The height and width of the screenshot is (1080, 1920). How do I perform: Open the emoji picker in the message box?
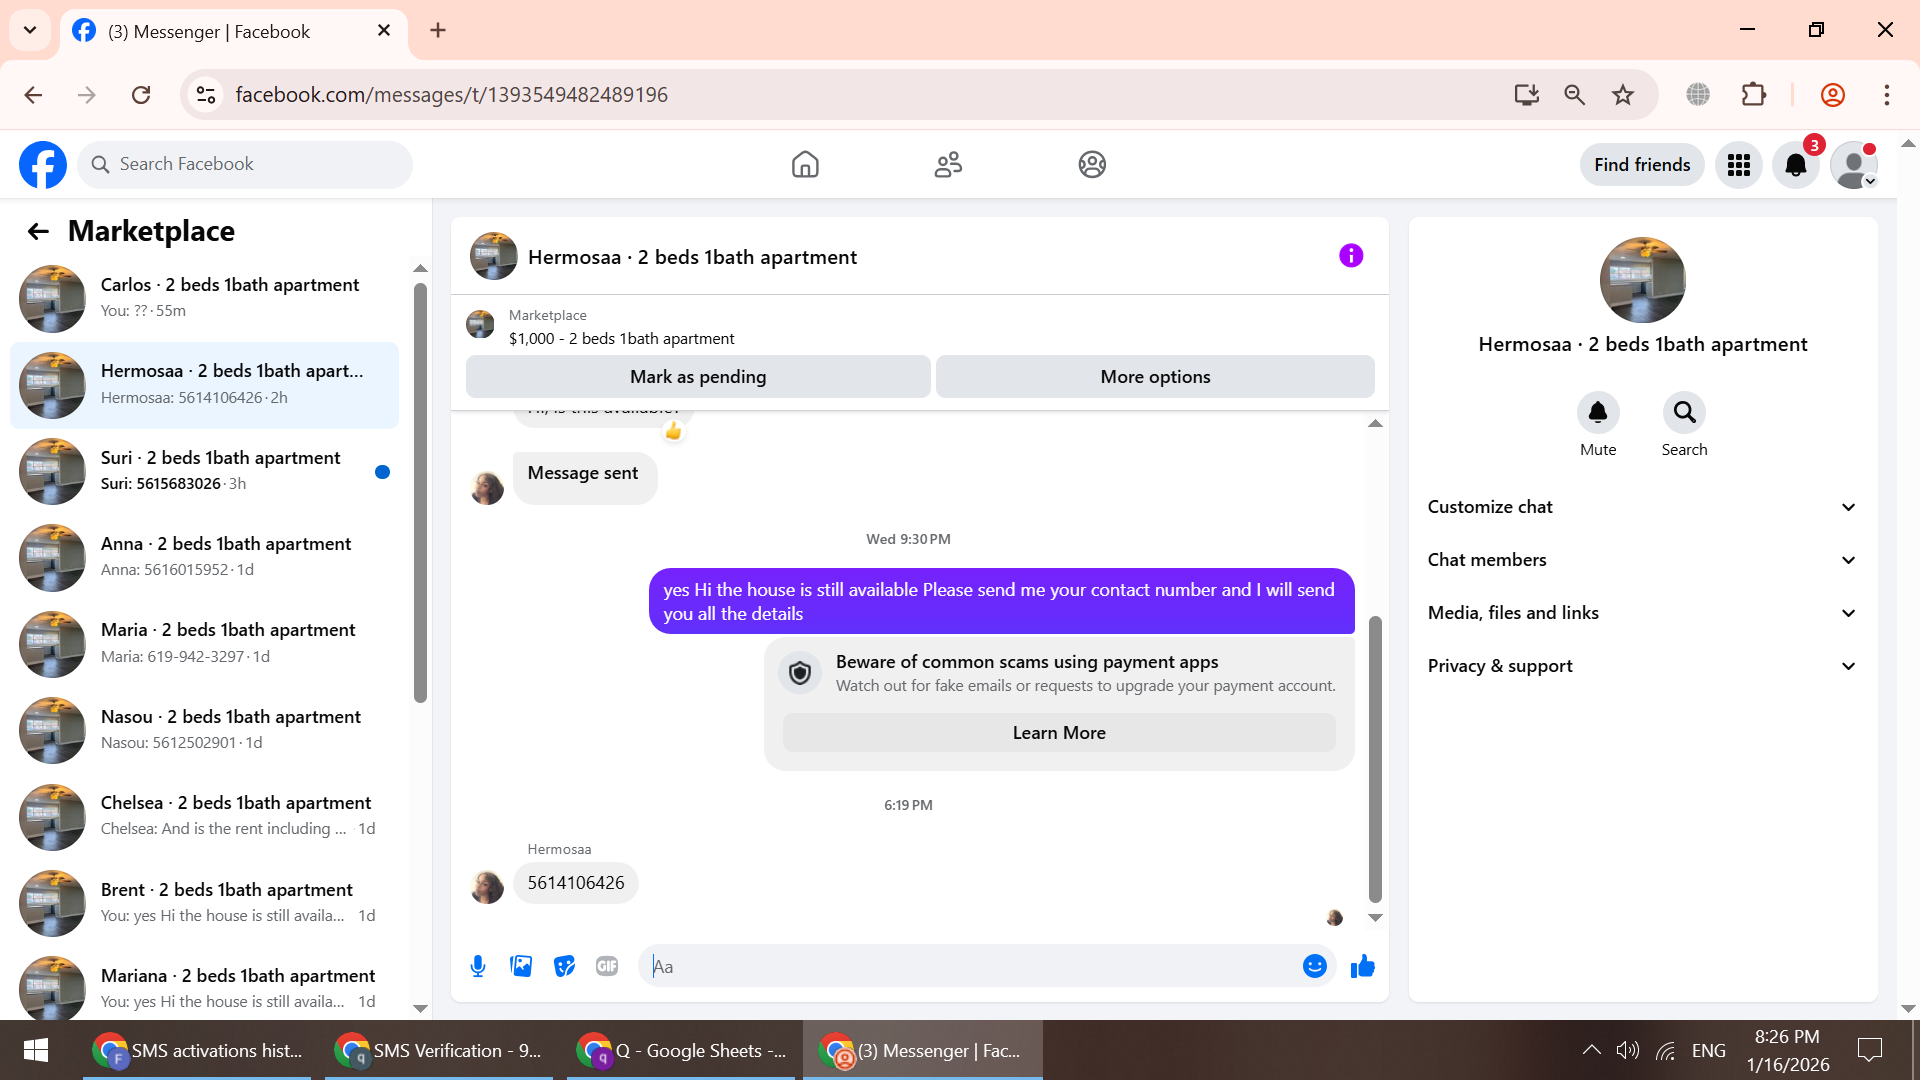pos(1314,966)
